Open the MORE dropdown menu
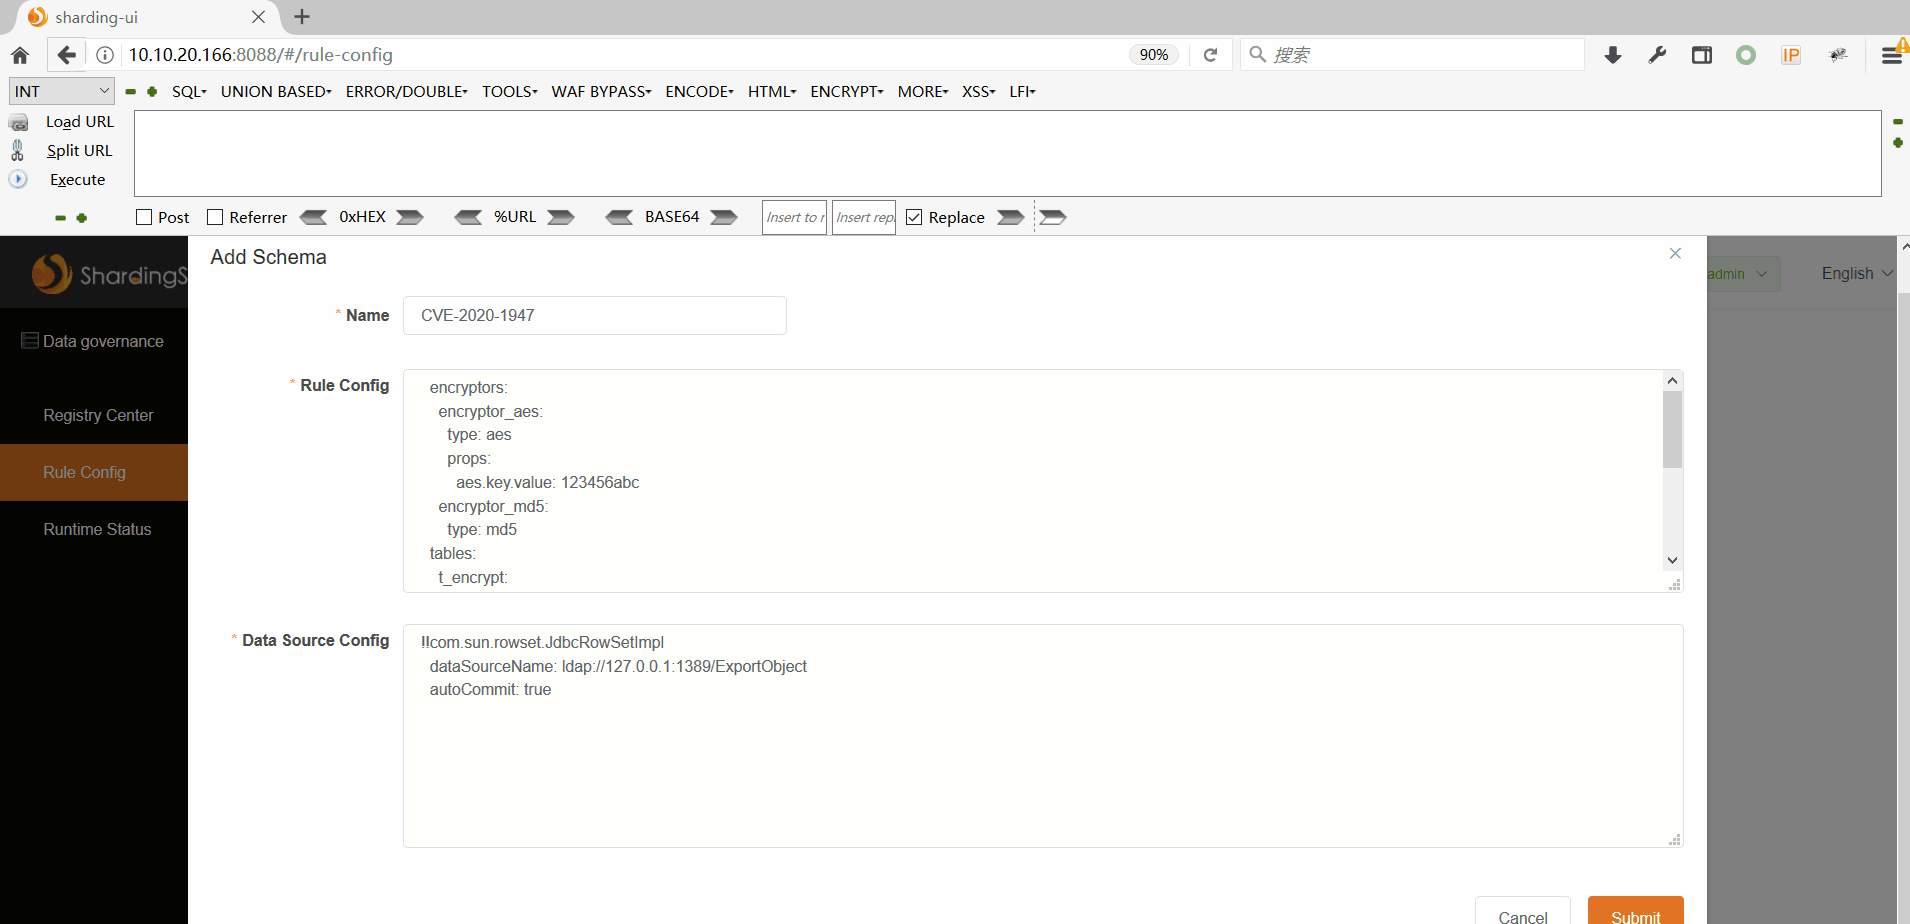The width and height of the screenshot is (1910, 924). tap(923, 91)
